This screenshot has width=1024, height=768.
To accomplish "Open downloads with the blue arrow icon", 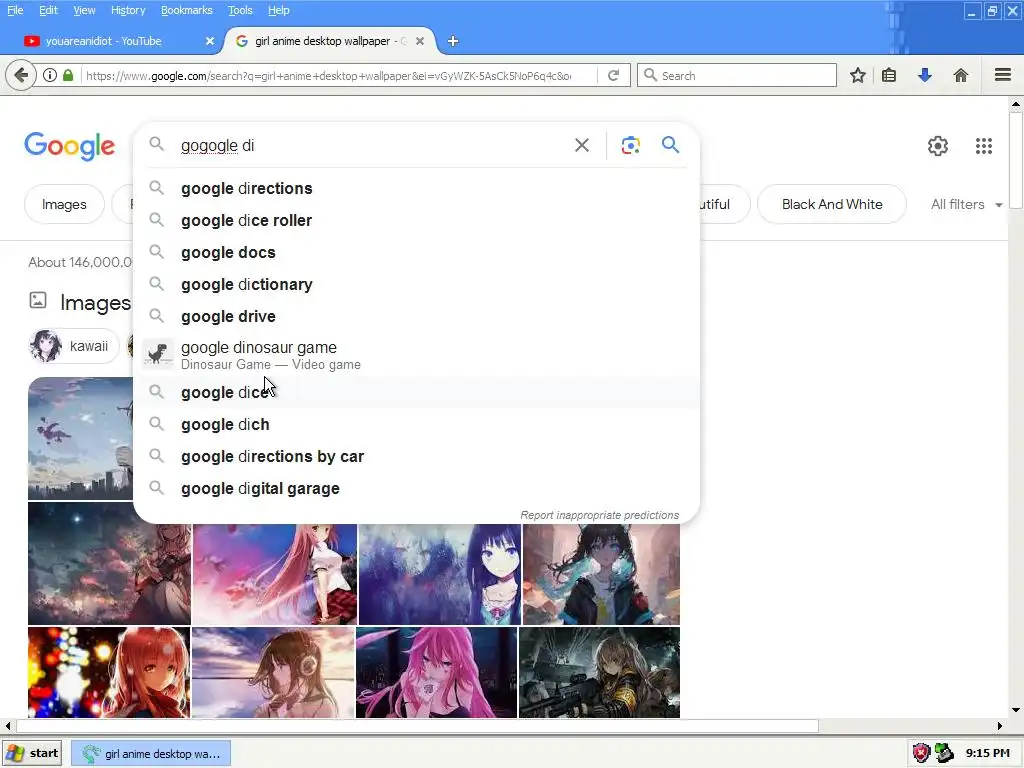I will coord(924,75).
